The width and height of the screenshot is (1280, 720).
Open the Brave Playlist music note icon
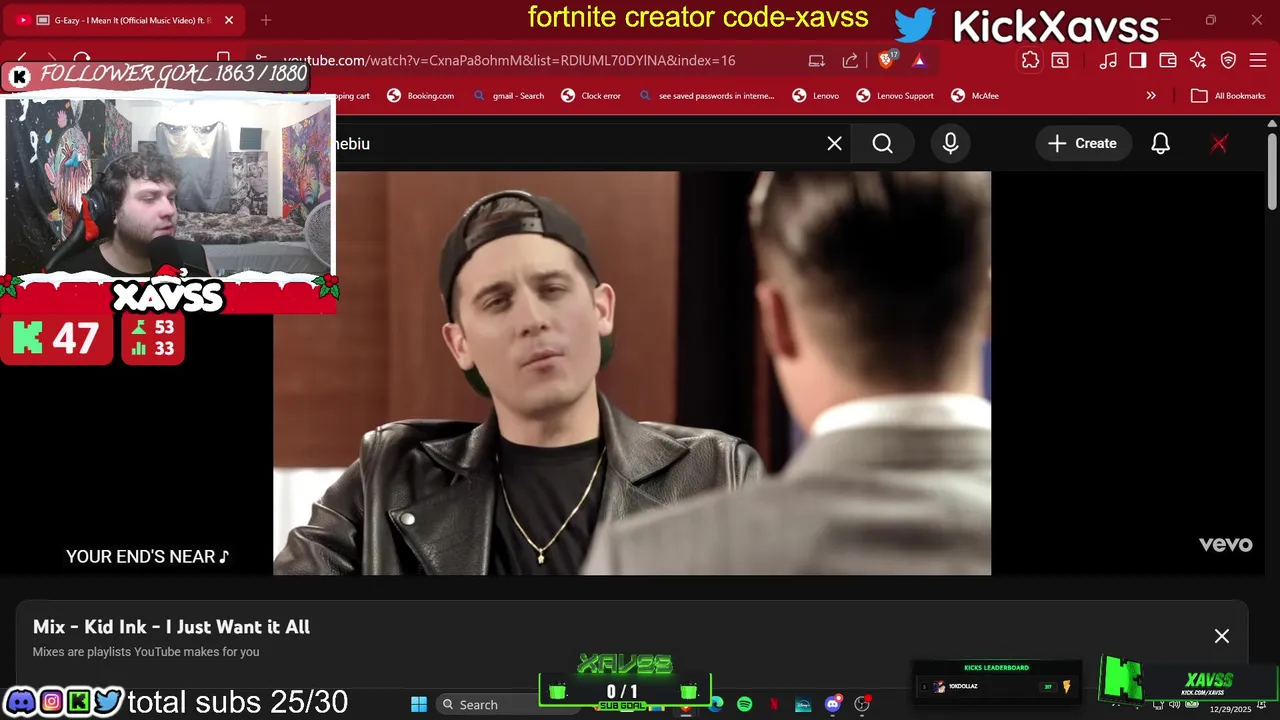[1108, 60]
